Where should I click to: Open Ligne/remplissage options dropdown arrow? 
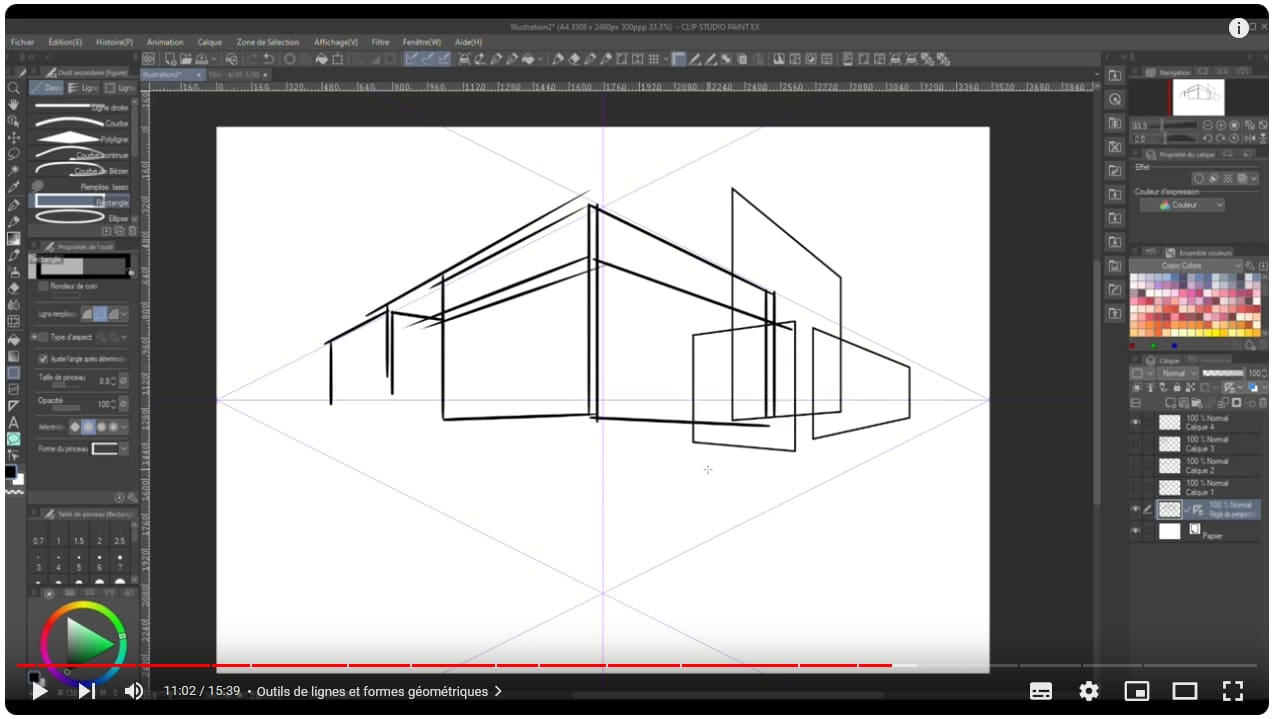click(x=124, y=314)
